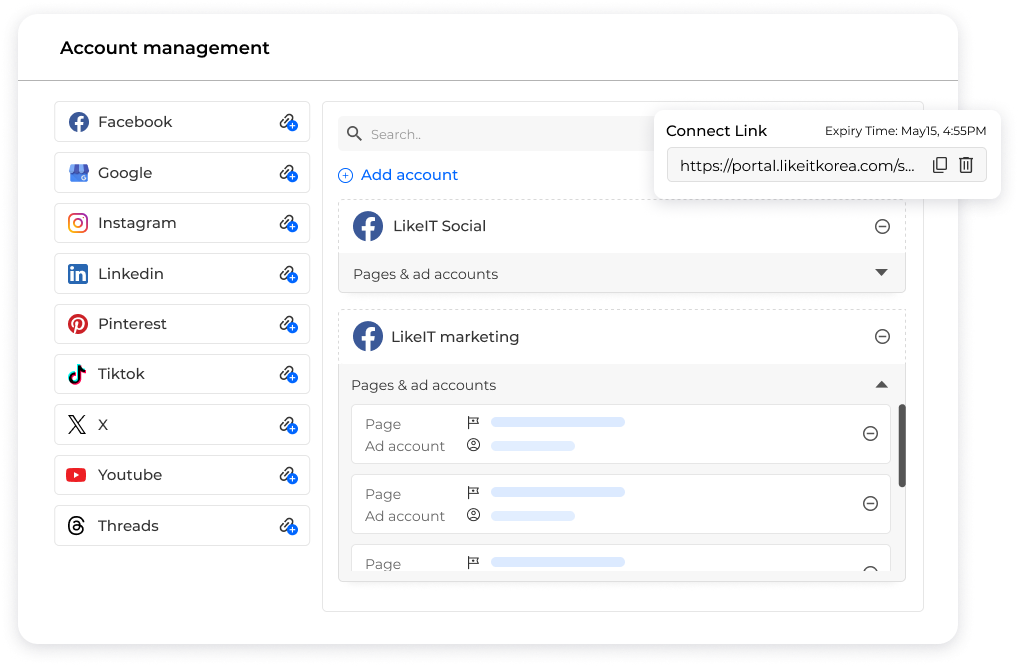Delete the Connect Link with trash icon
This screenshot has width=1019, height=666.
966,165
